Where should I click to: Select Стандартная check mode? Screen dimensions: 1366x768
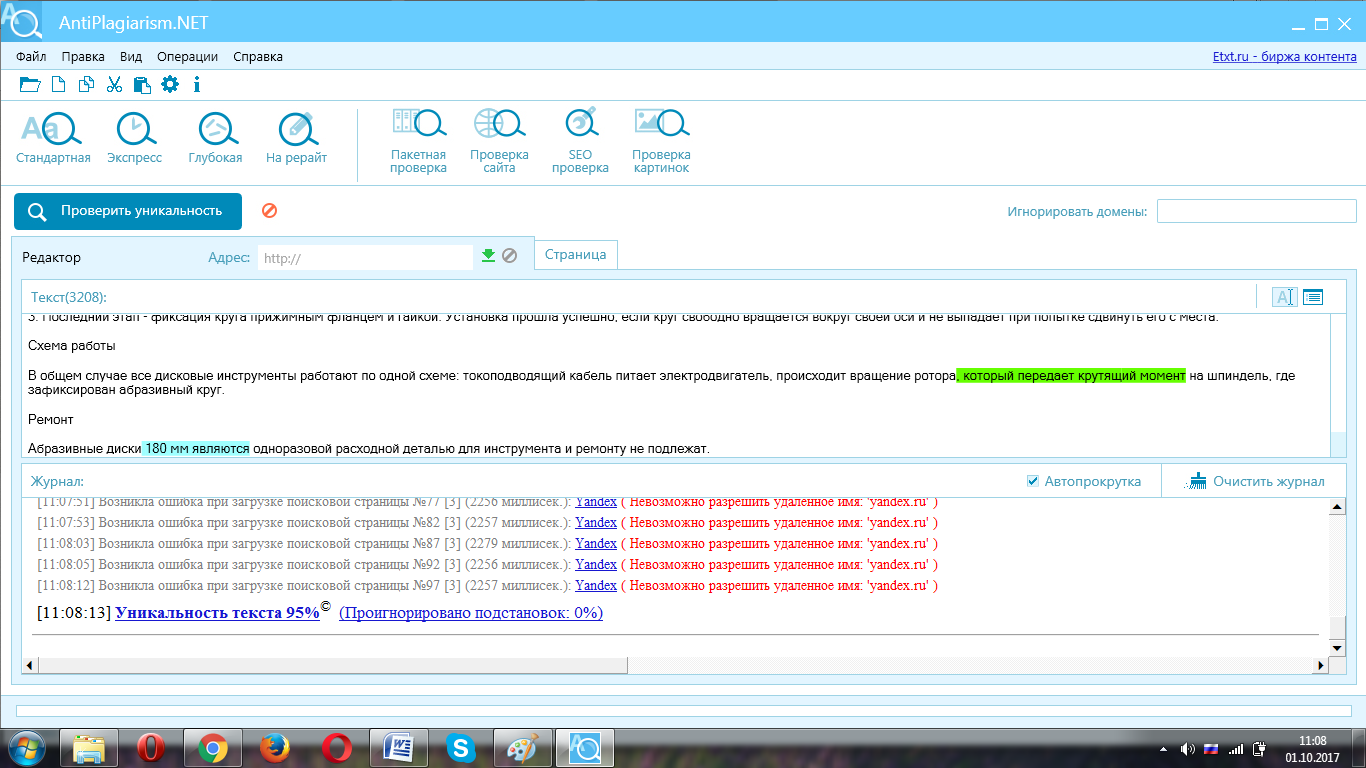tap(53, 138)
